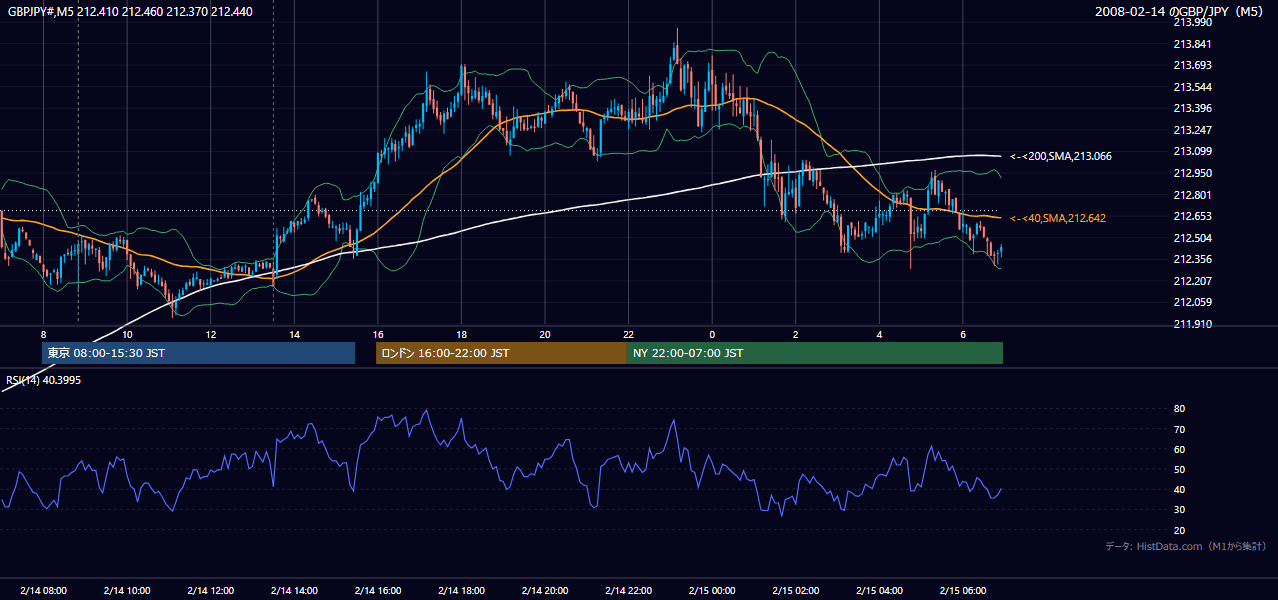Click the Tokyo 08:00-15:30 JST session bar
The image size is (1278, 600).
pyautogui.click(x=198, y=353)
